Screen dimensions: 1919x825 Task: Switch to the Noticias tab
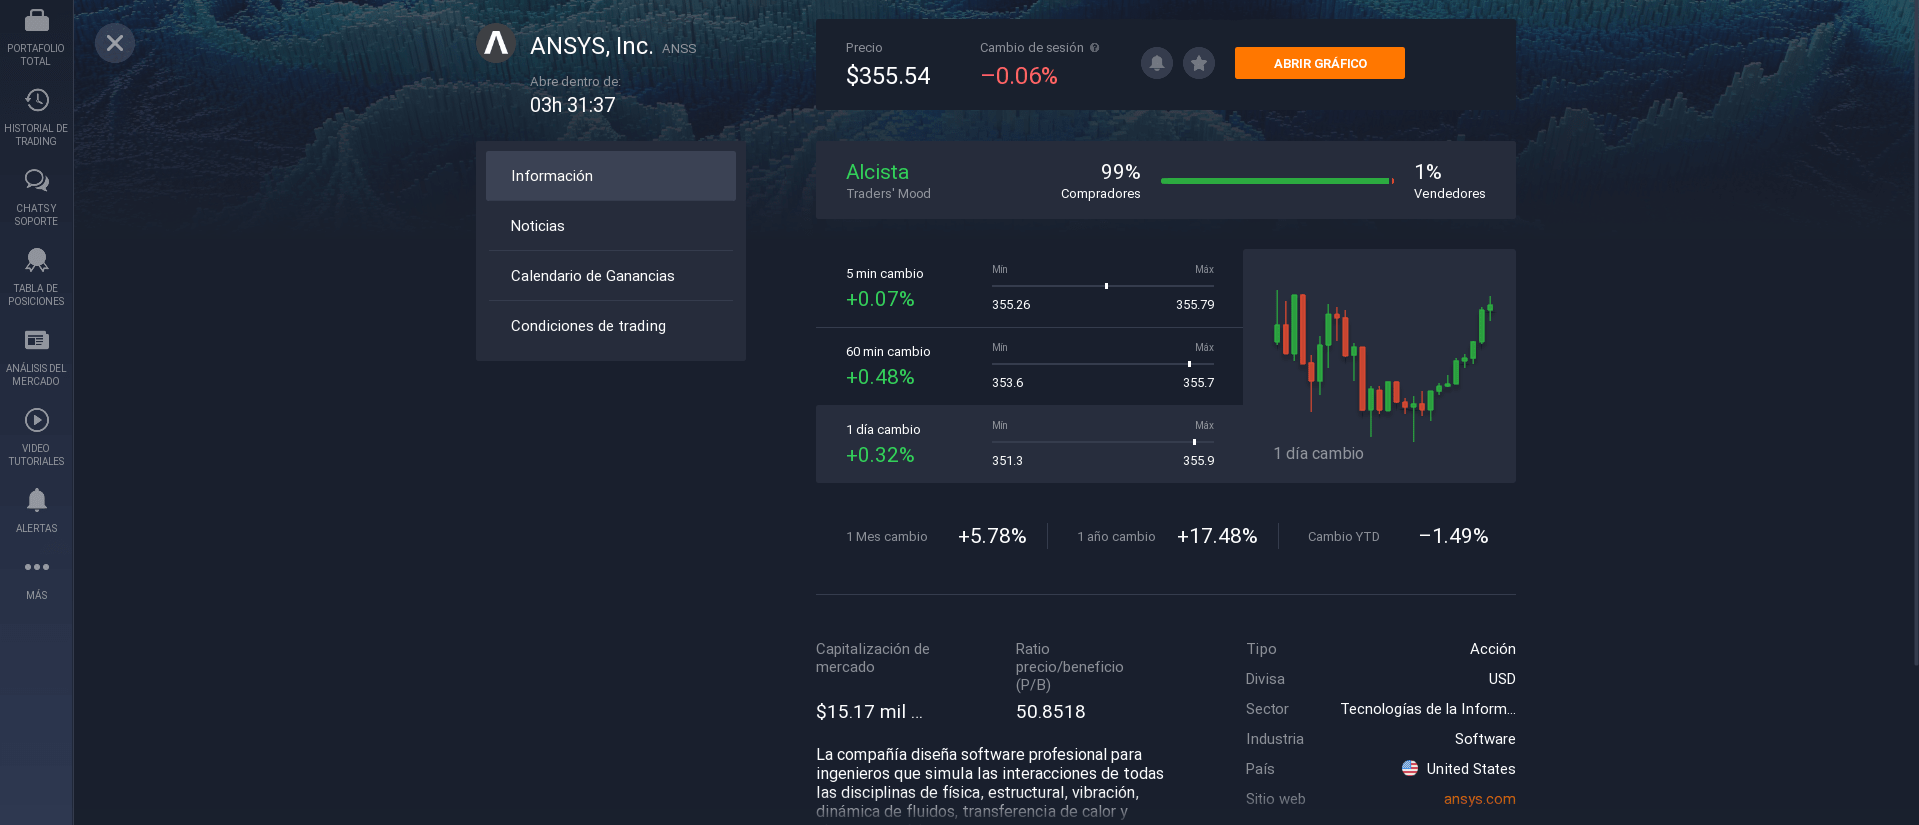[x=611, y=226]
